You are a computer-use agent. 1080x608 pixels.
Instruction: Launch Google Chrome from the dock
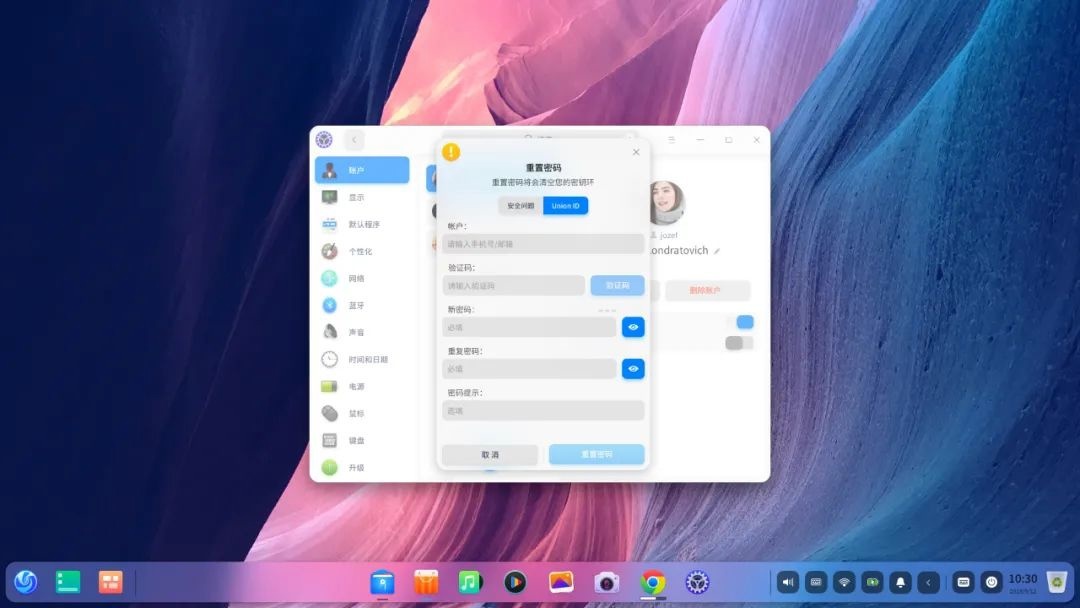651,581
